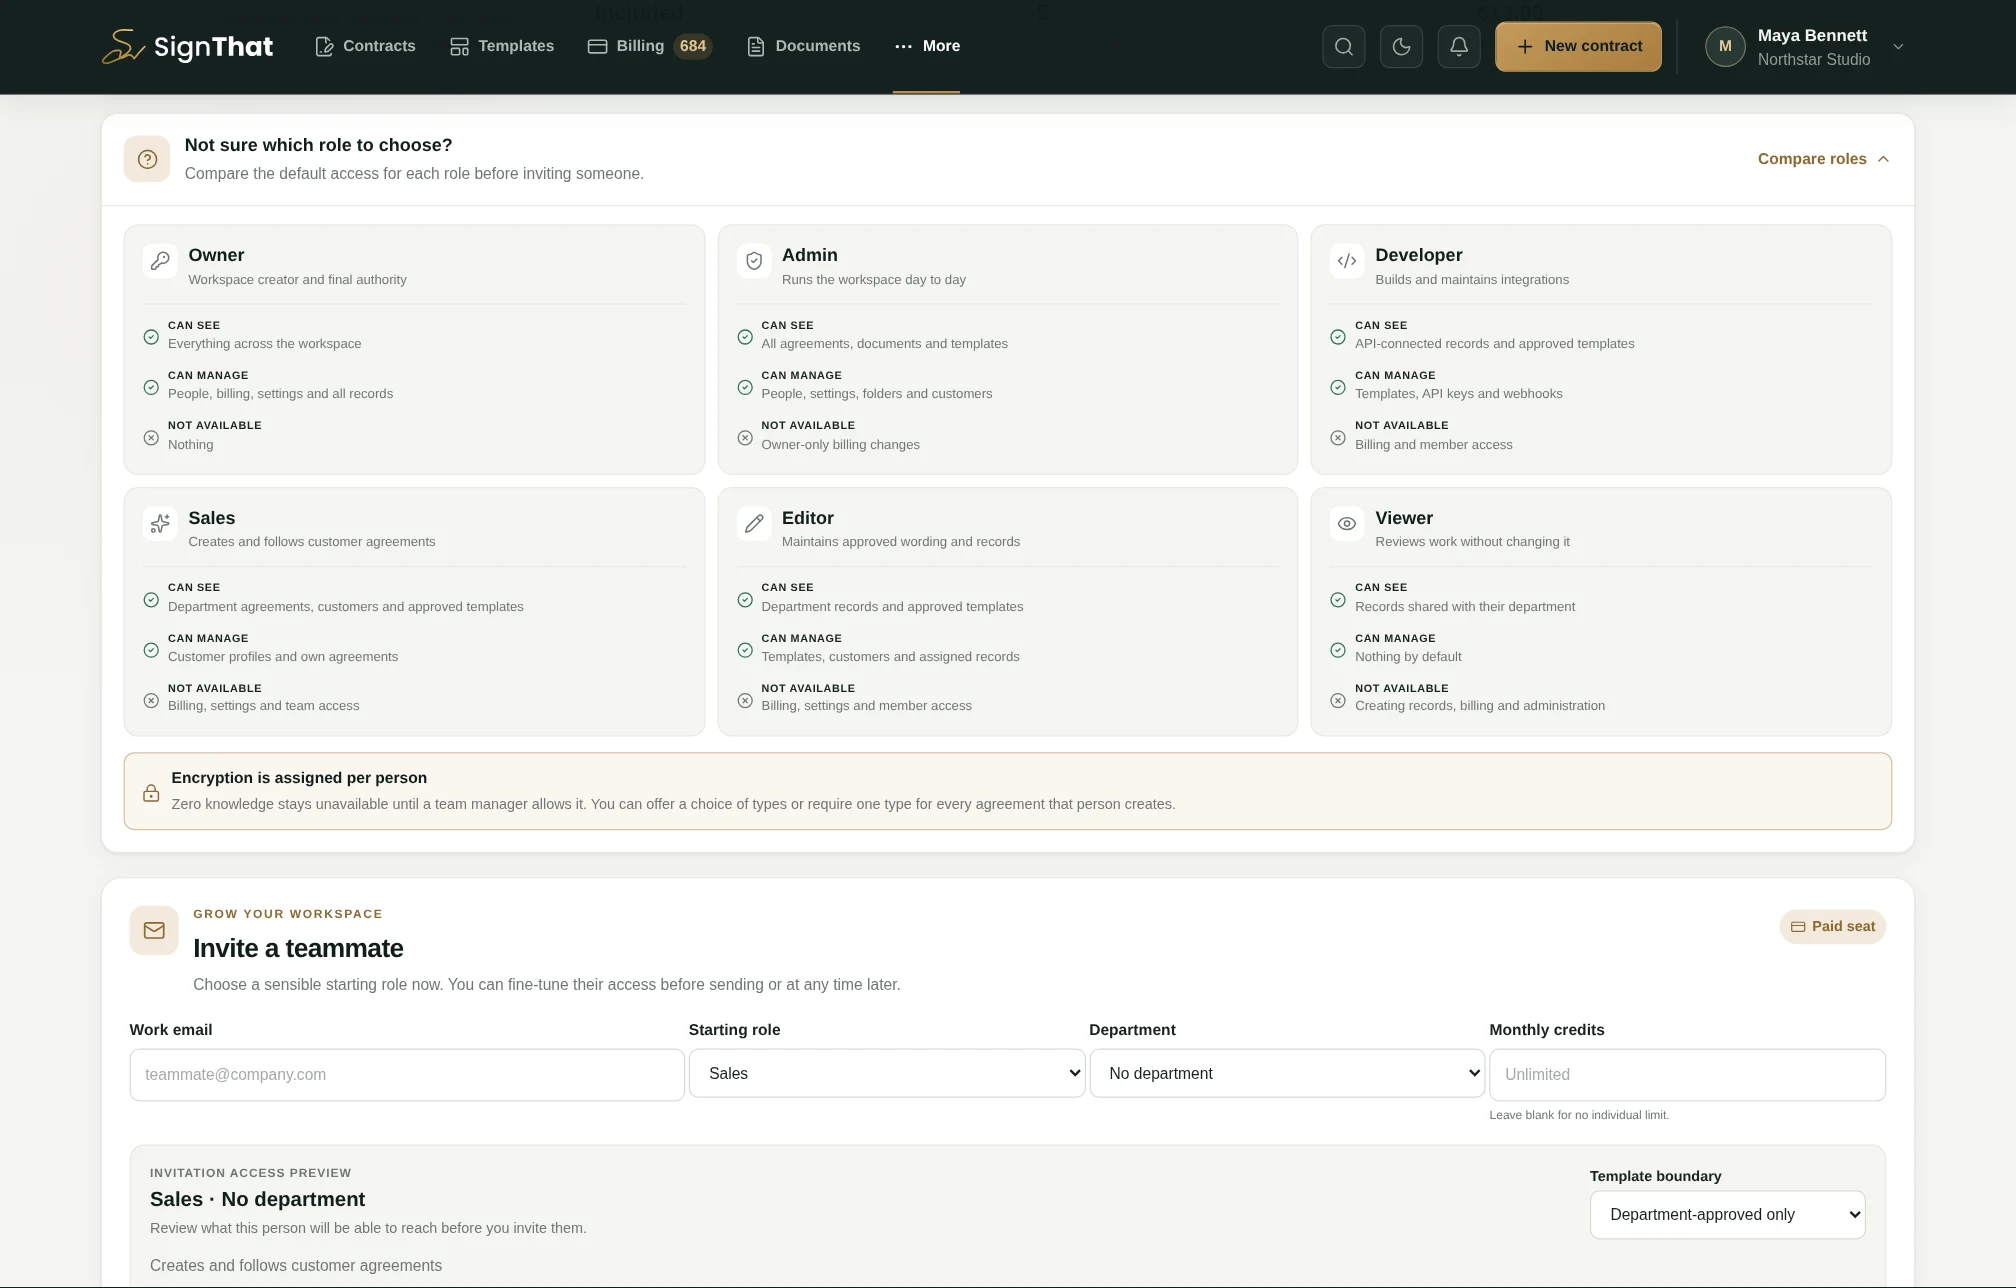Viewport: 2016px width, 1288px height.
Task: Open the Starting role dropdown
Action: [x=887, y=1073]
